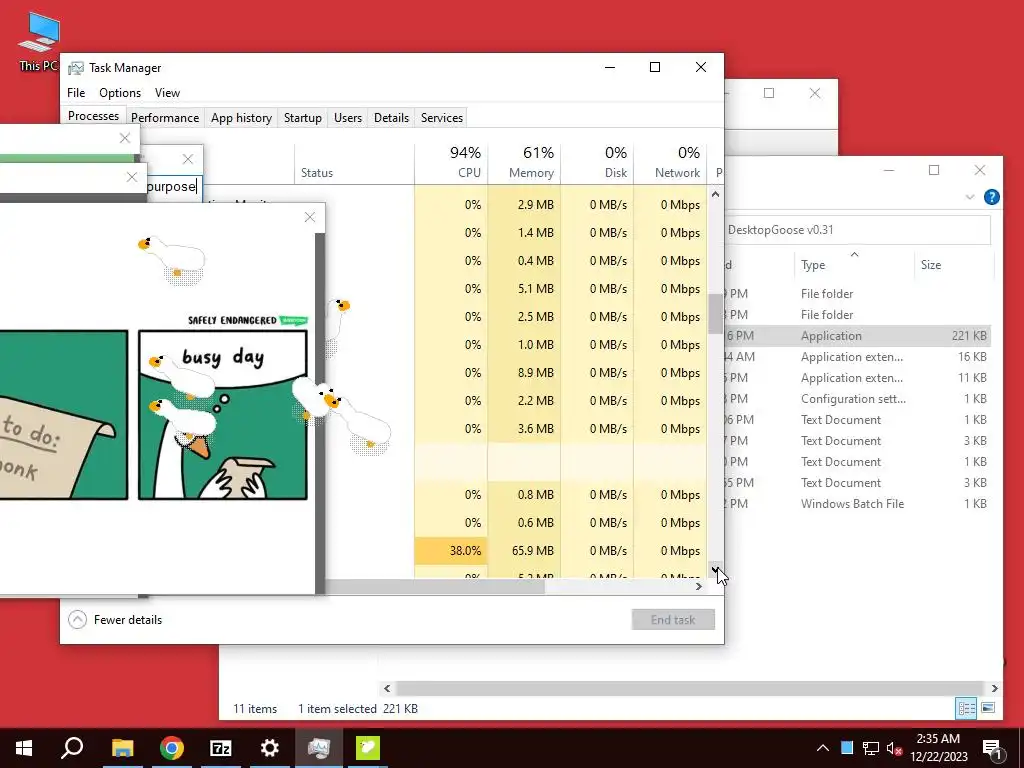The height and width of the screenshot is (768, 1024).
Task: Click the End task button
Action: click(x=673, y=619)
